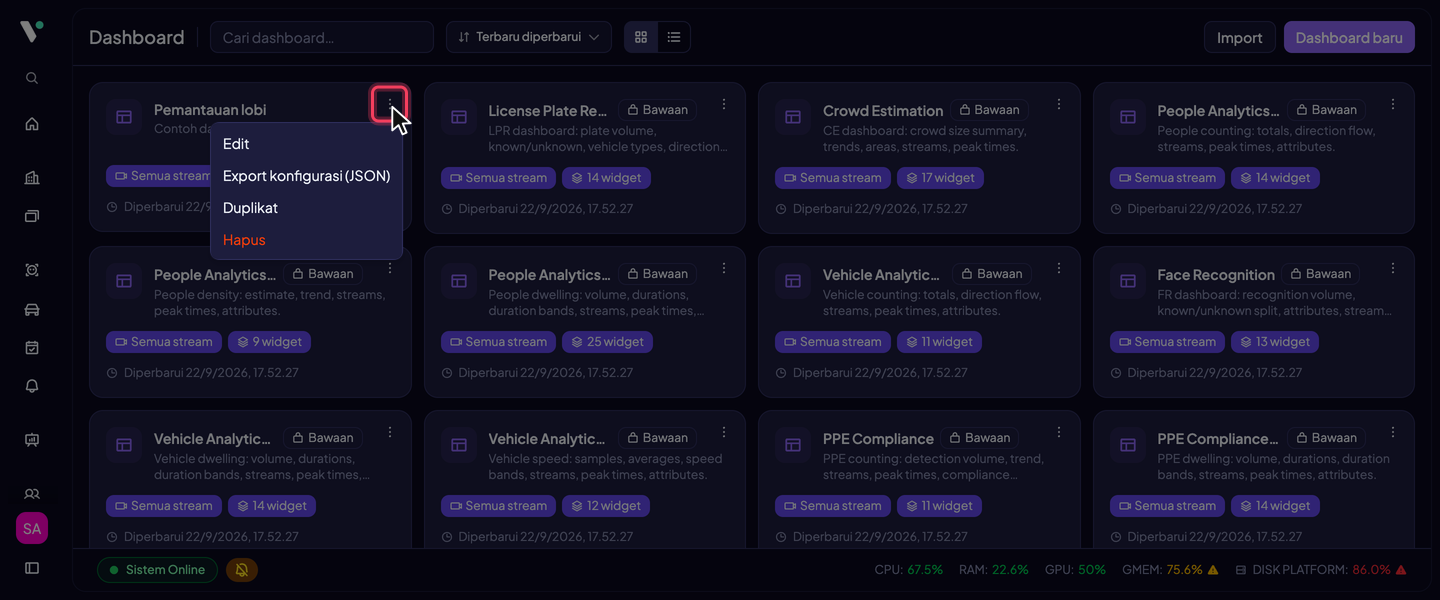Viewport: 1440px width, 600px height.
Task: Click the Import button
Action: 1240,37
